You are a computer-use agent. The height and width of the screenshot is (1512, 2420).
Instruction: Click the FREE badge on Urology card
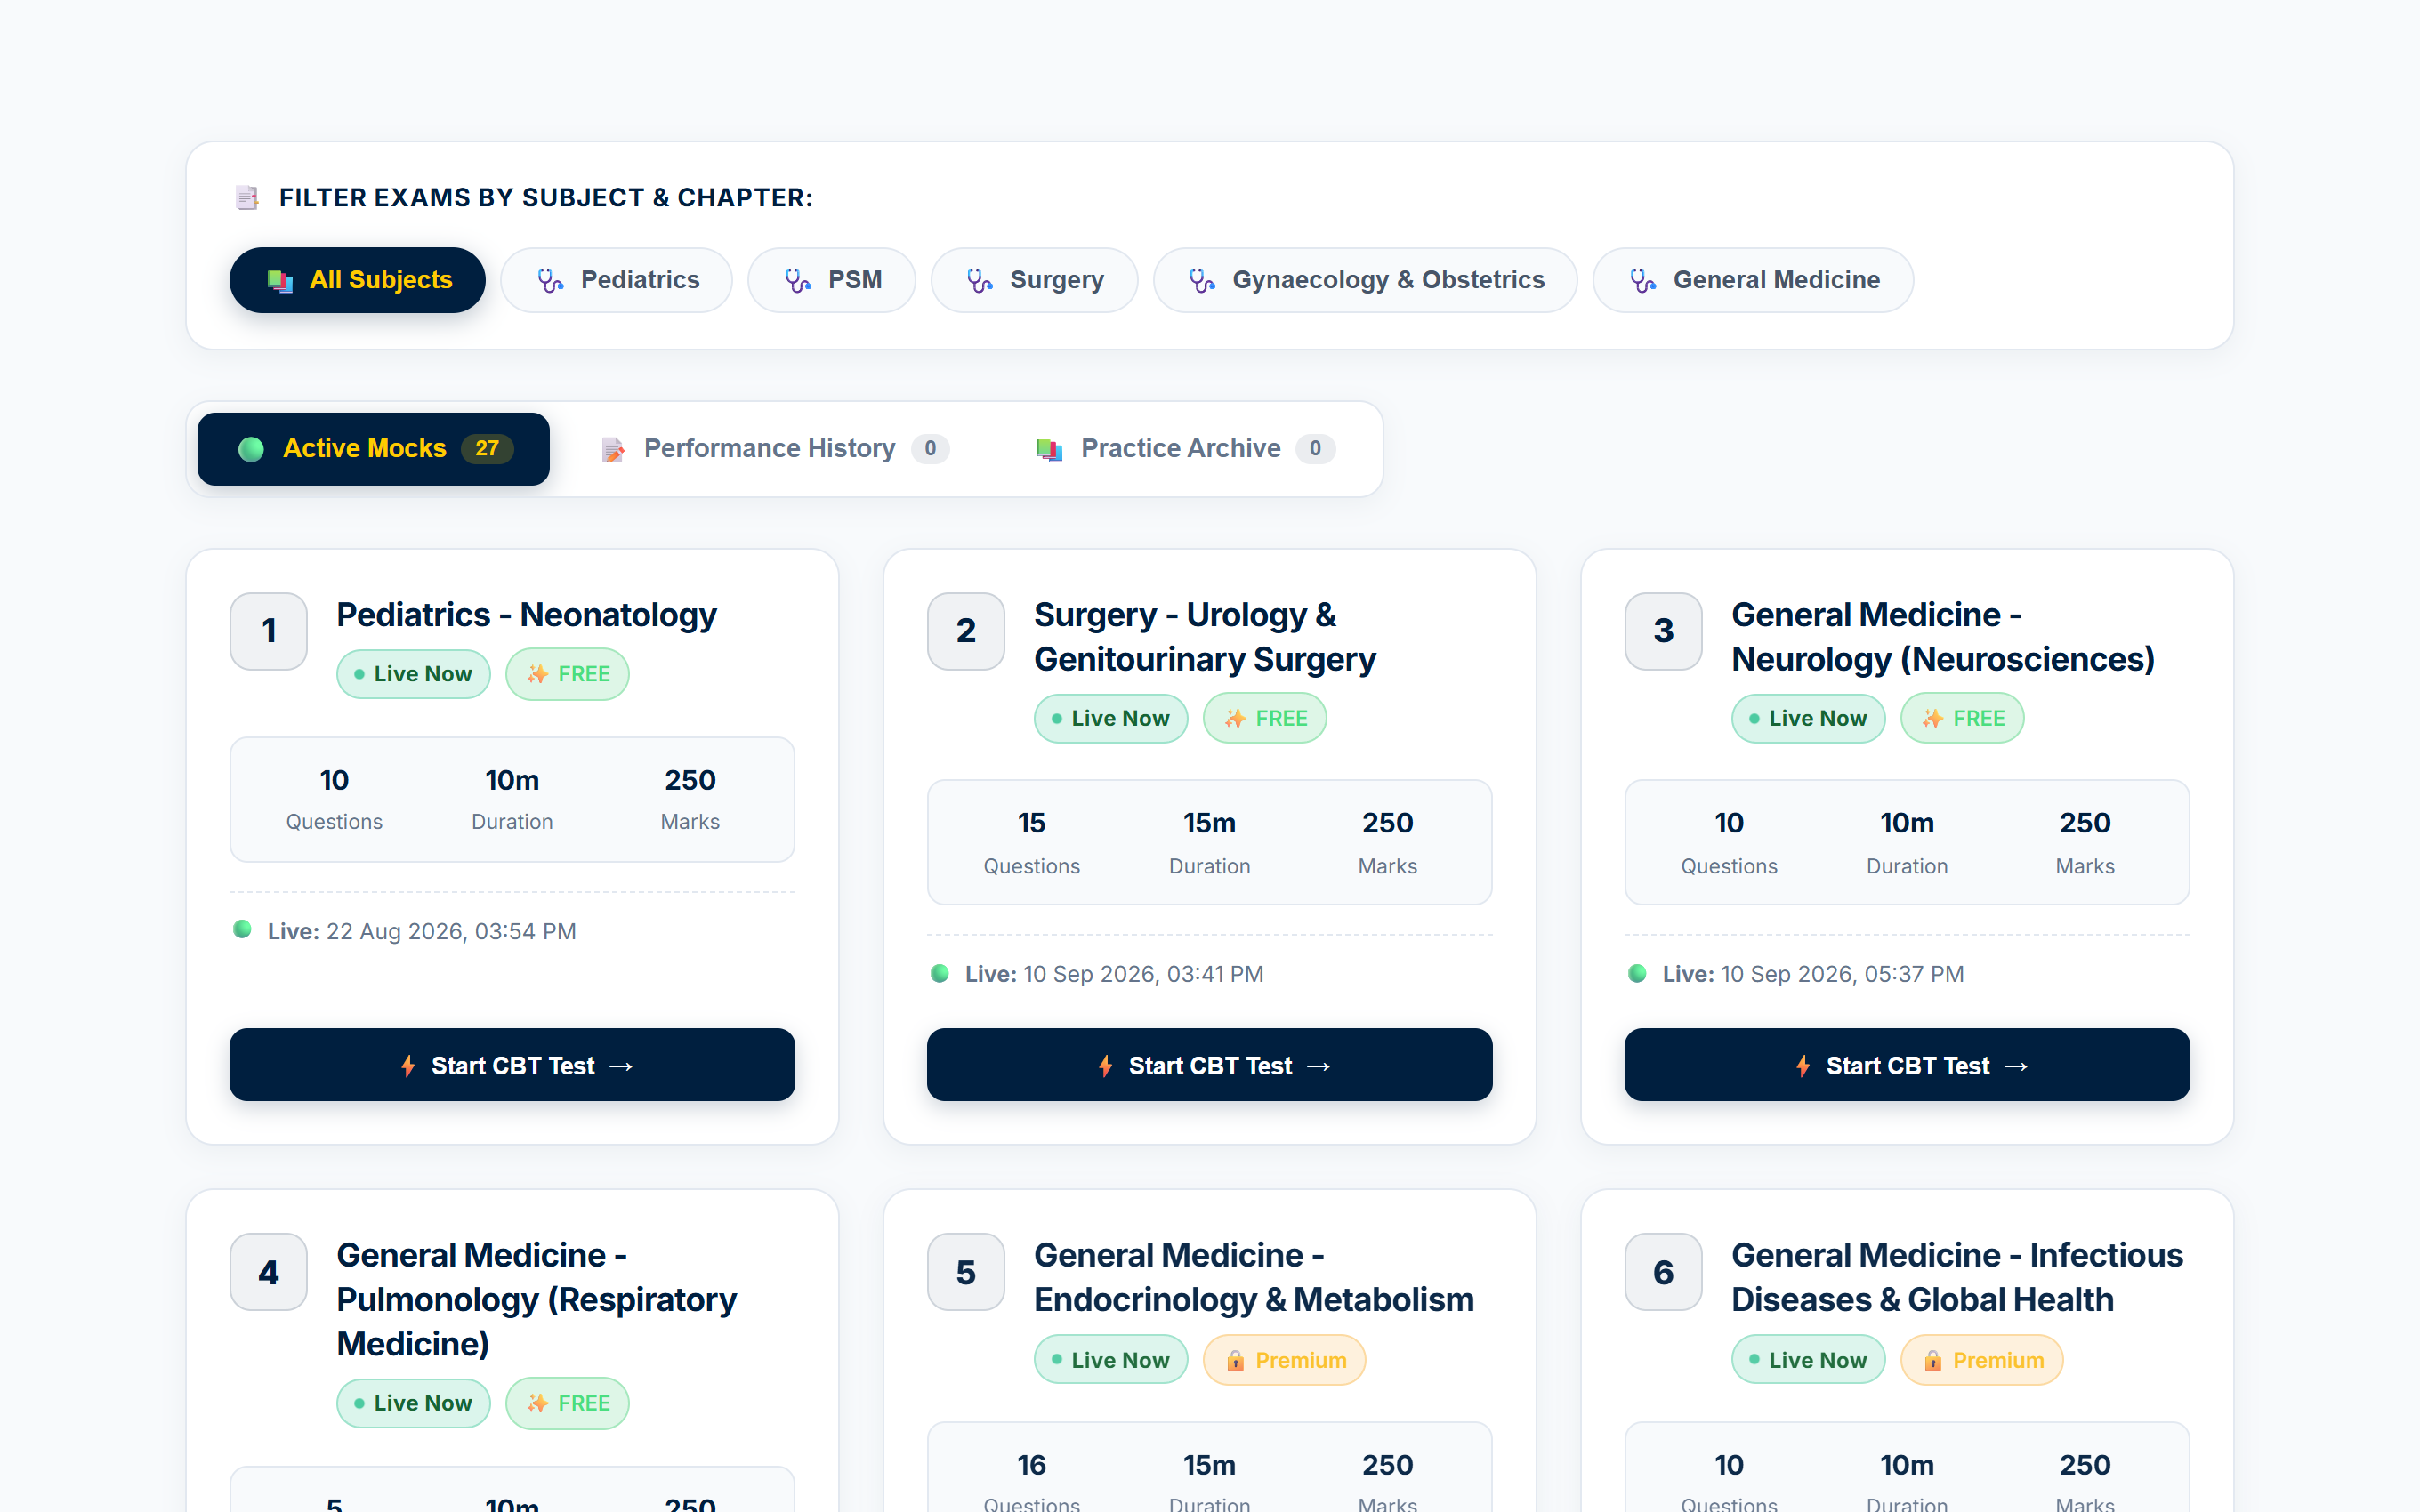pos(1265,718)
